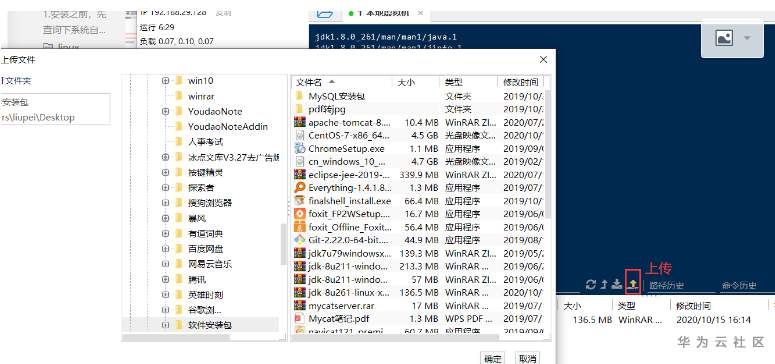775x364 pixels.
Task: Click the file list's vertical scrollbar
Action: (547, 154)
